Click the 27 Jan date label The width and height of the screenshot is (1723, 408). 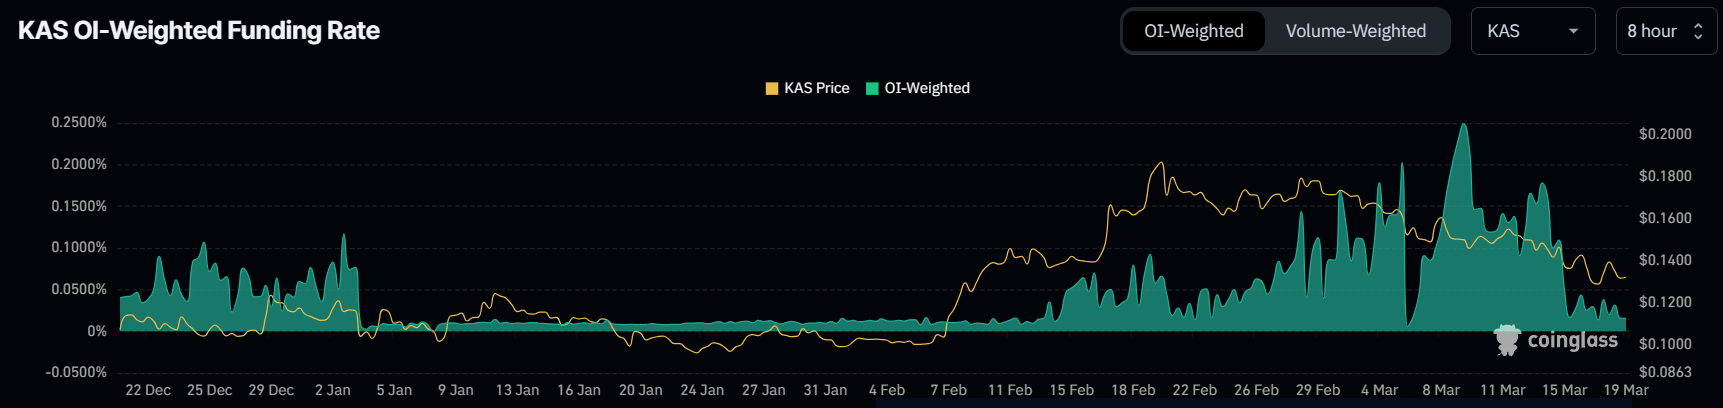coord(764,390)
